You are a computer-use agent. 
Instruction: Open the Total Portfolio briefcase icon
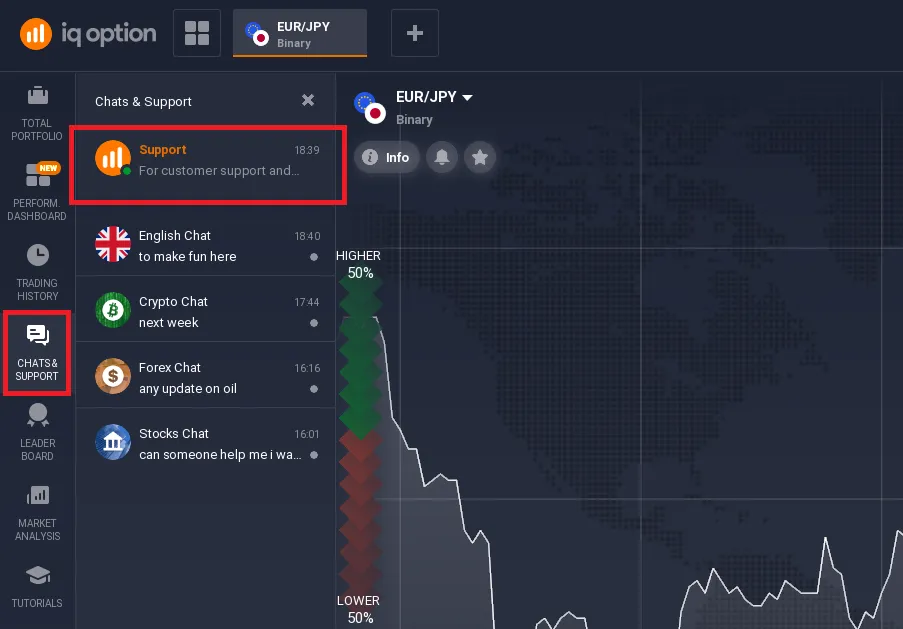[x=37, y=98]
